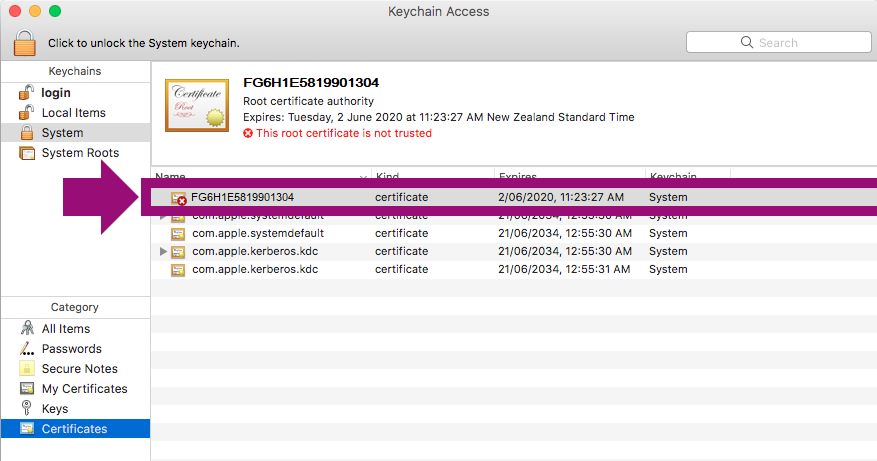The width and height of the screenshot is (877, 461).
Task: Click the System Roots folder icon
Action: click(x=27, y=153)
